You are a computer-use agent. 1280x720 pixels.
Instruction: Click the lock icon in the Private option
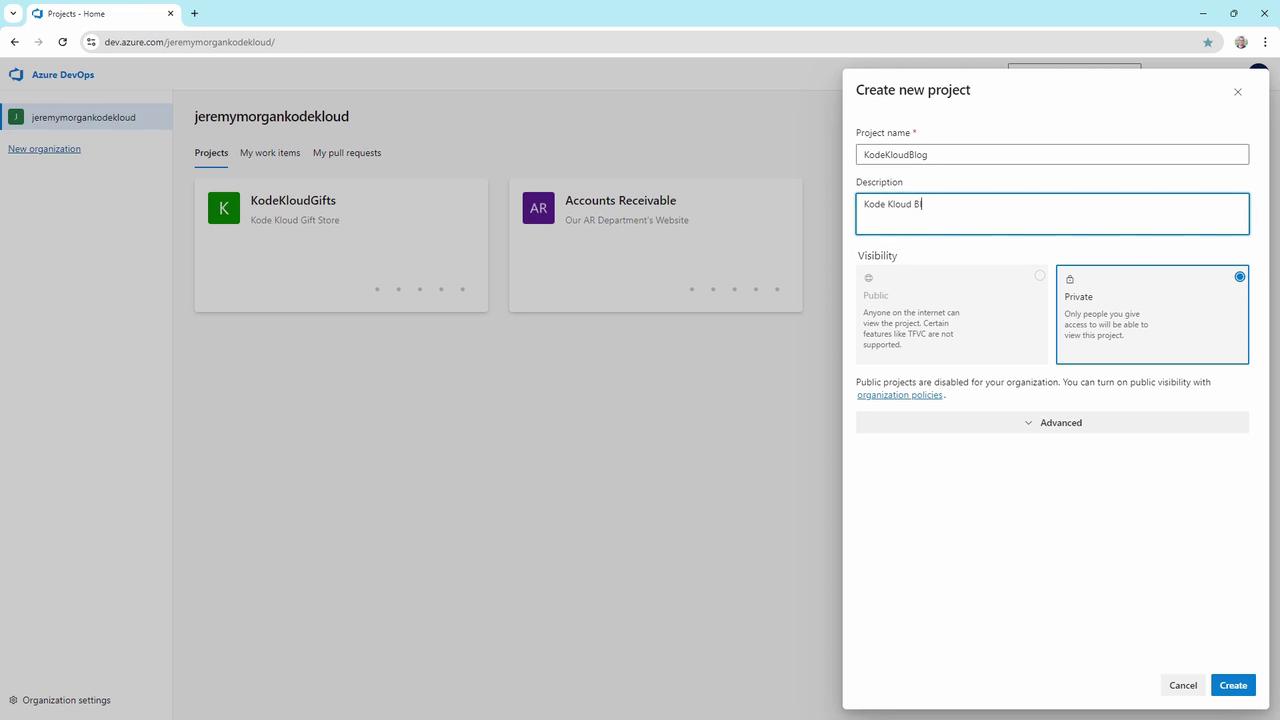click(x=1070, y=279)
